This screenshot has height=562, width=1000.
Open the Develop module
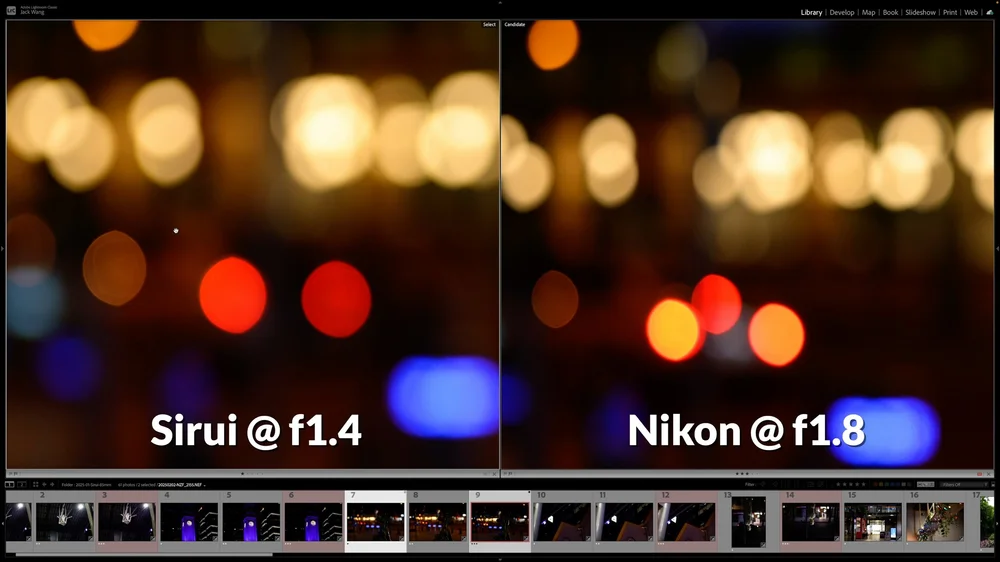click(x=841, y=12)
